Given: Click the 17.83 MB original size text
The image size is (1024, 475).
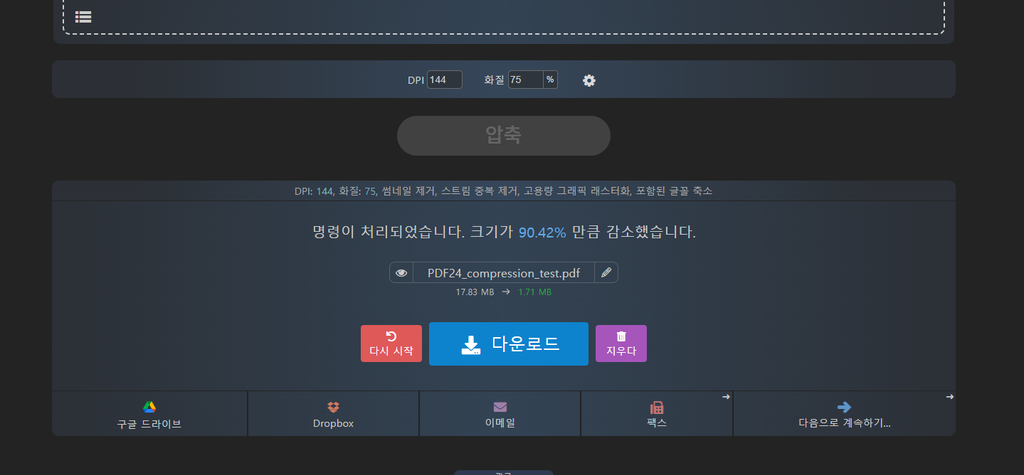Looking at the screenshot, I should (475, 292).
